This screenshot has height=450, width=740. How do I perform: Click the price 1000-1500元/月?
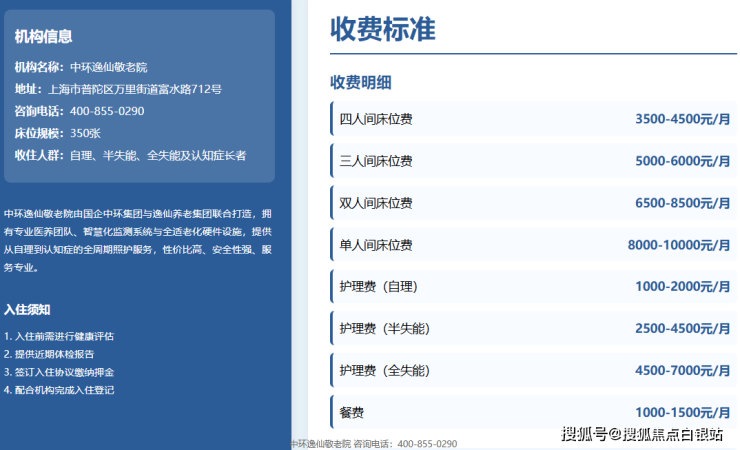click(682, 413)
